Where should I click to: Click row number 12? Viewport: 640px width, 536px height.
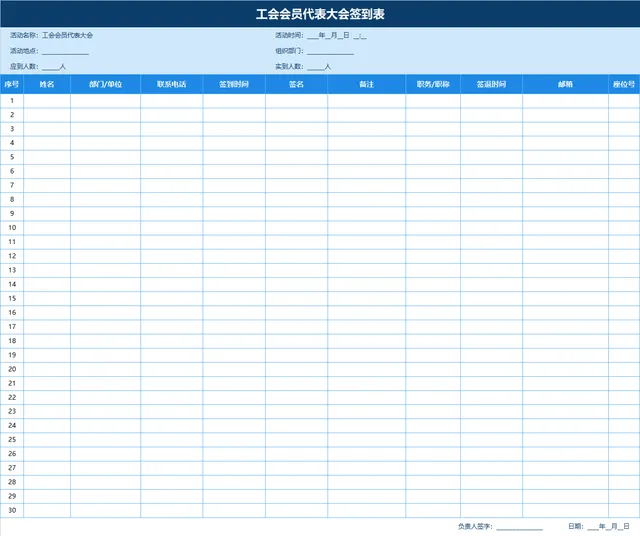(x=12, y=256)
